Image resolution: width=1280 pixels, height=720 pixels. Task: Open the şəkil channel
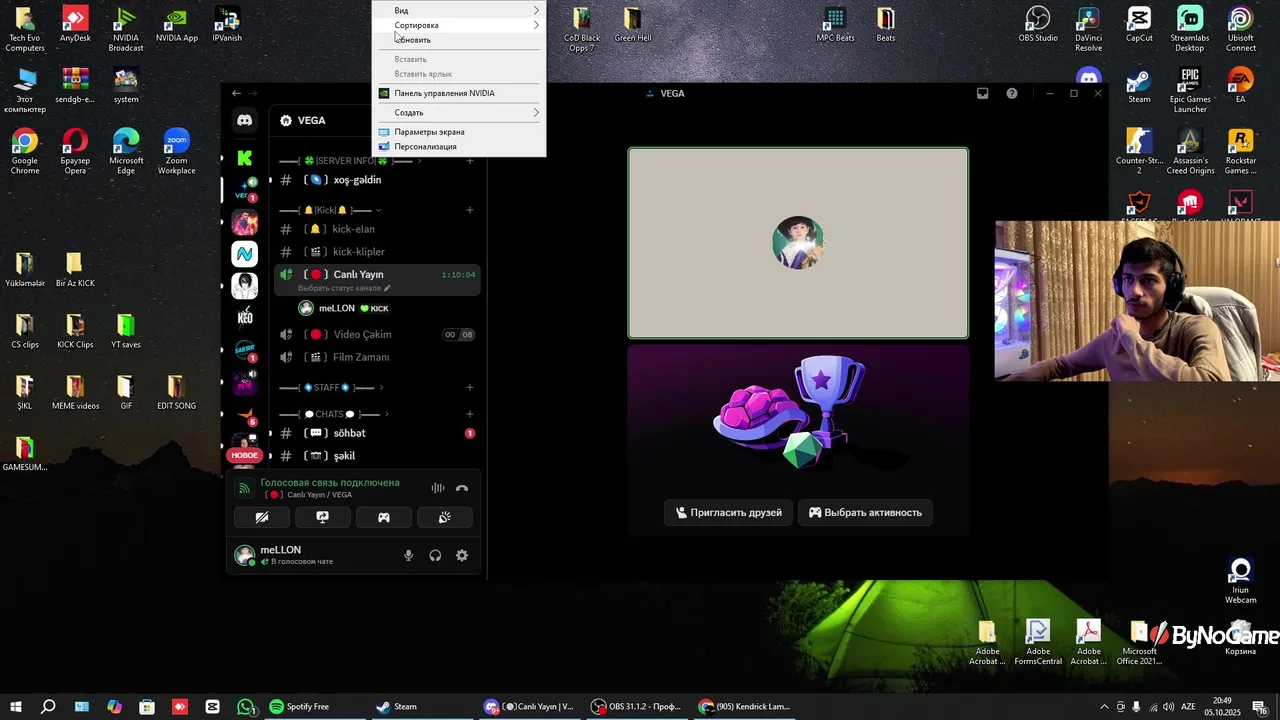377,456
